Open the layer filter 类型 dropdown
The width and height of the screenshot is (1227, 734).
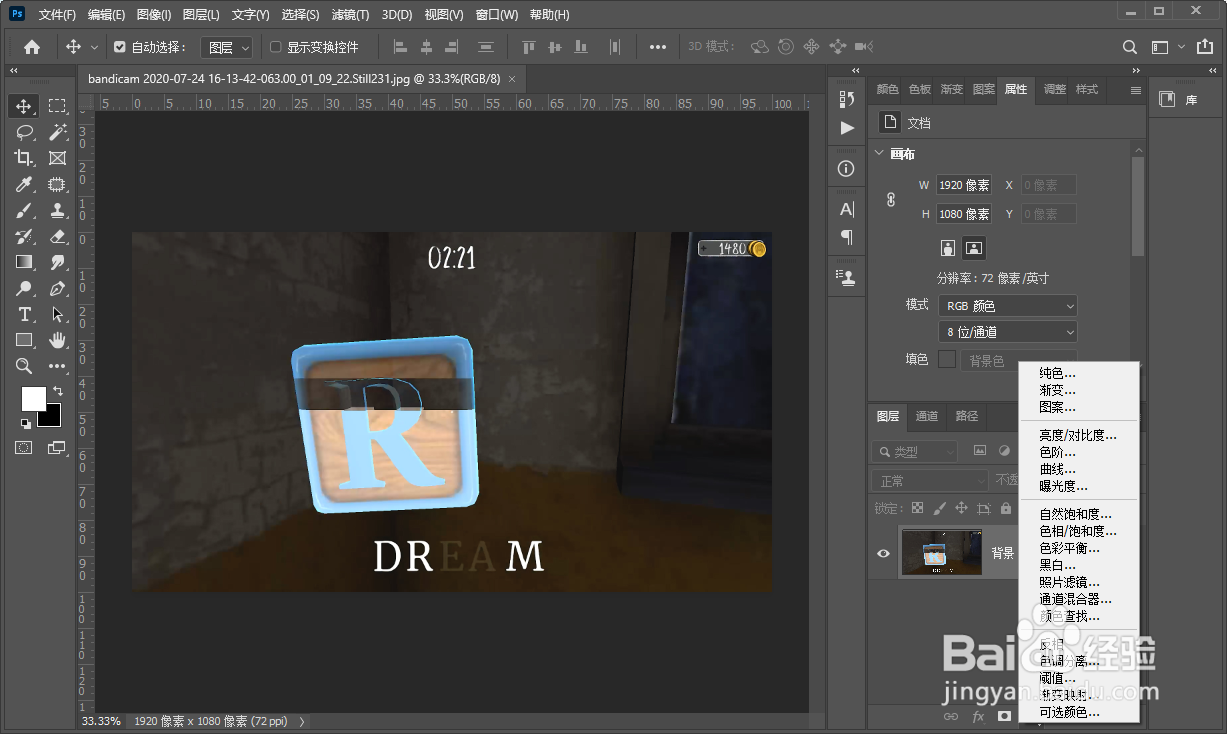coord(914,452)
